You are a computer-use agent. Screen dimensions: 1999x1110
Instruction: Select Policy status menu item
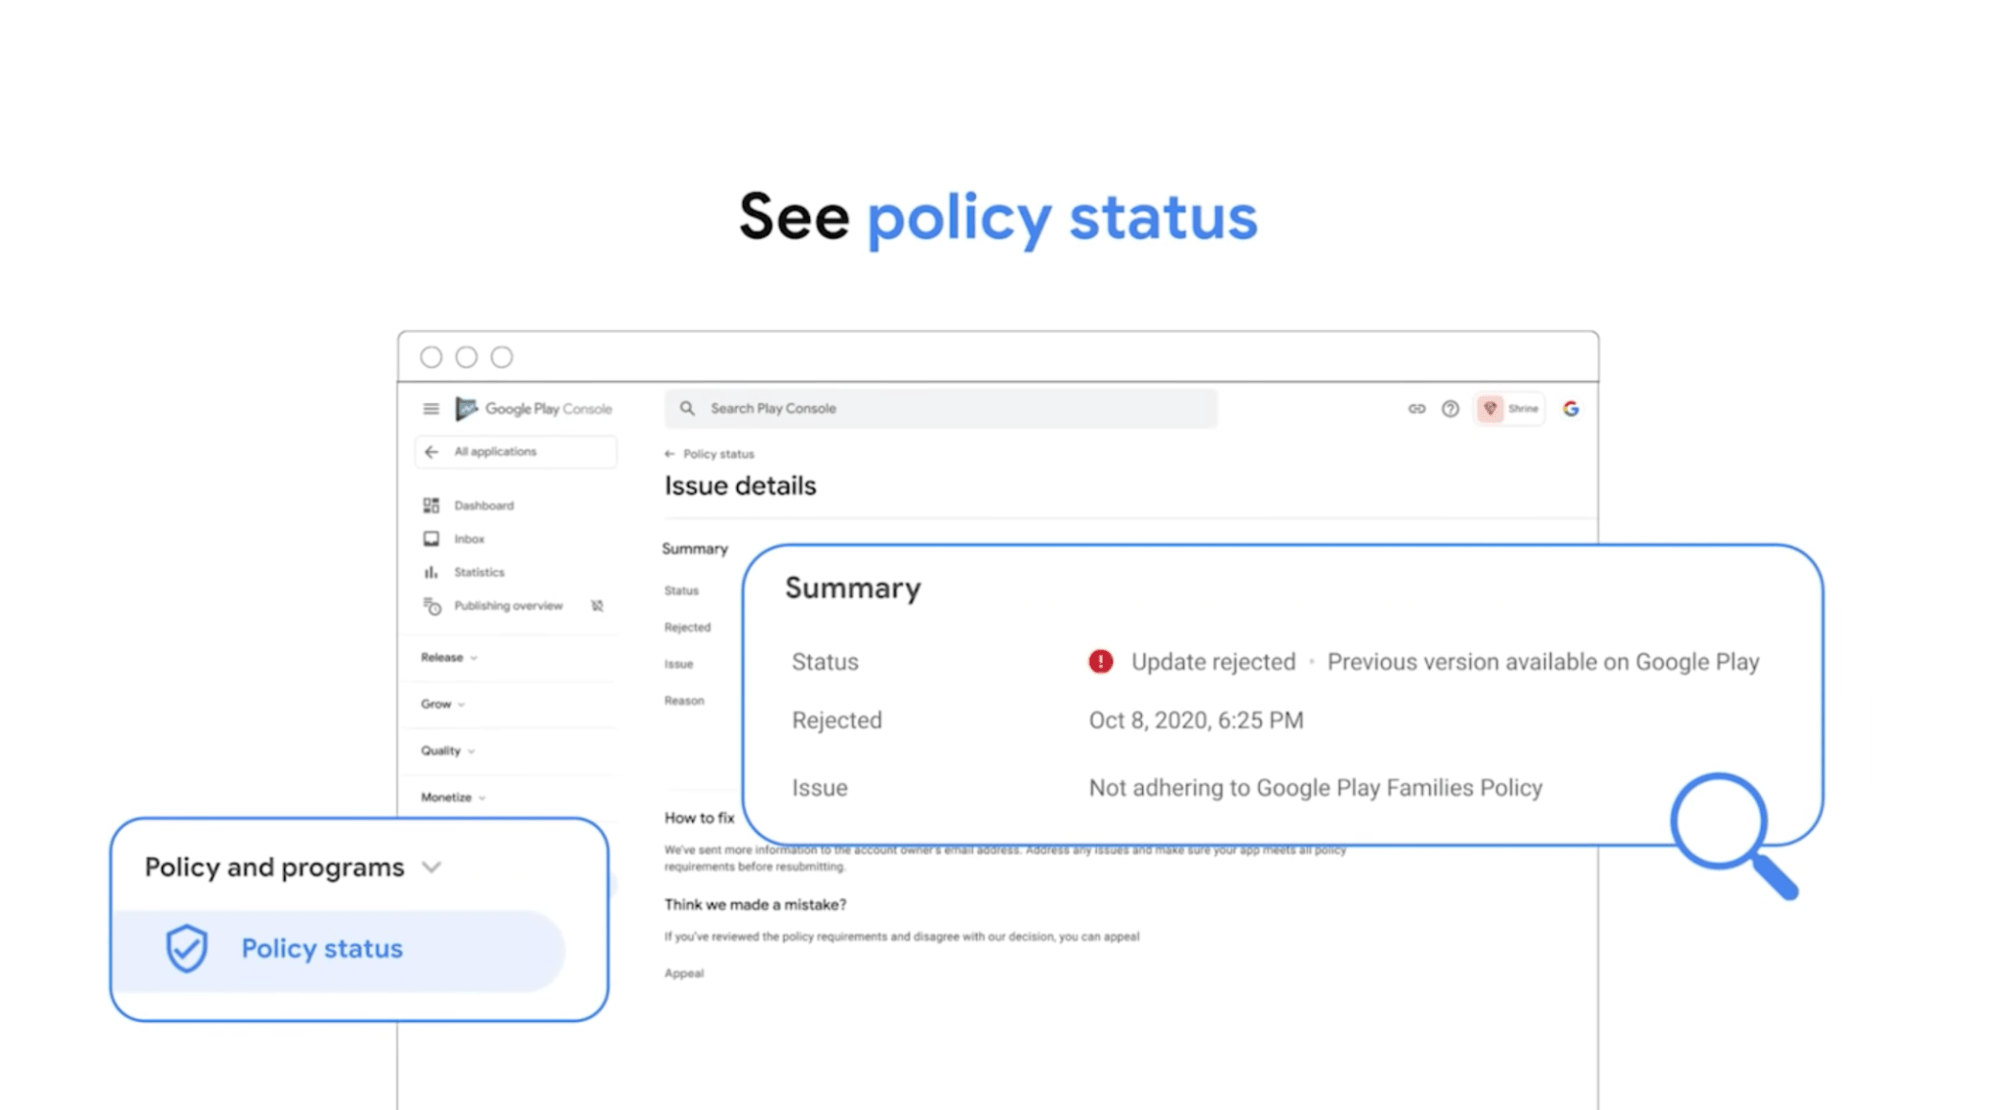pyautogui.click(x=340, y=950)
